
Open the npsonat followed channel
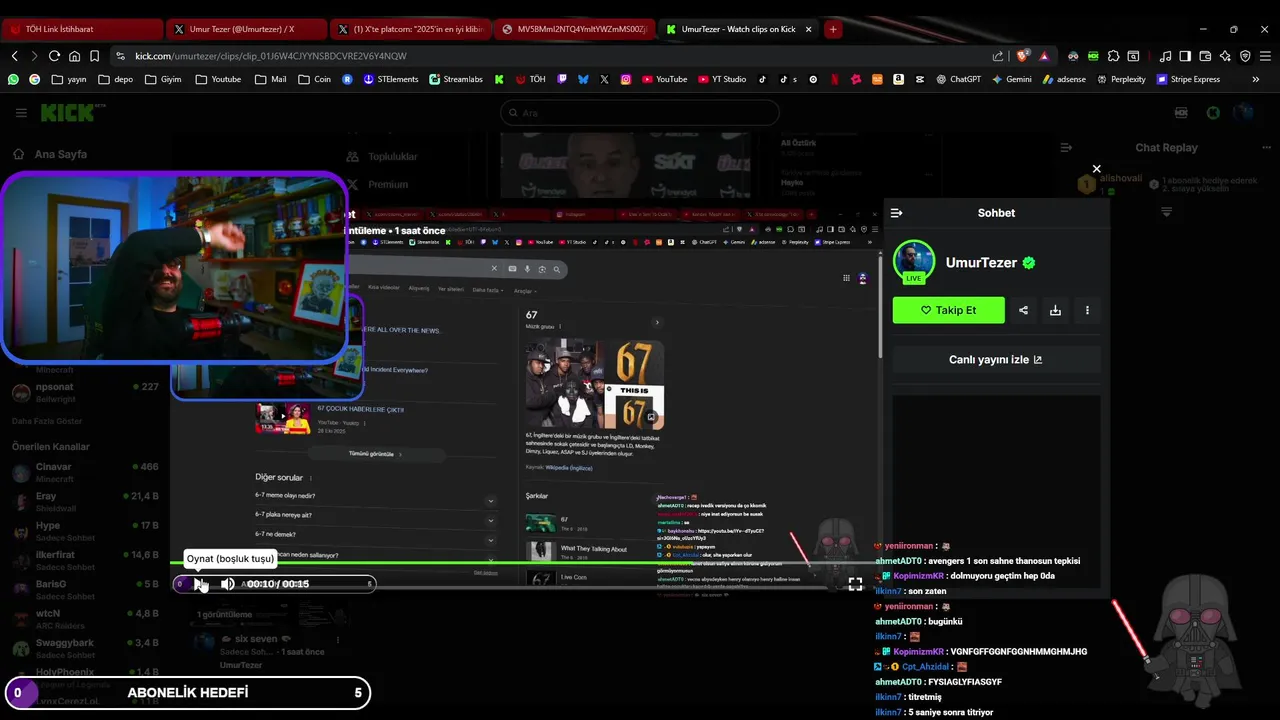point(85,392)
